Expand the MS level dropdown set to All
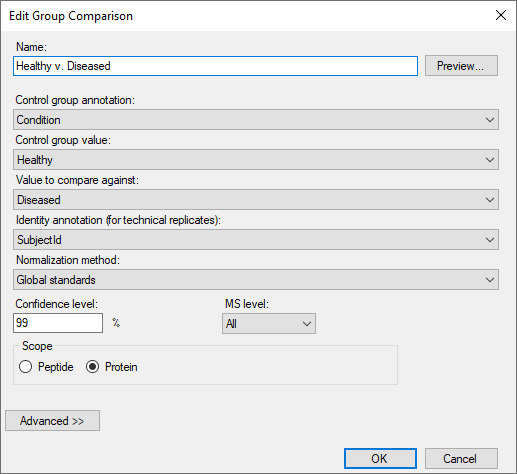517x474 pixels. click(x=269, y=323)
